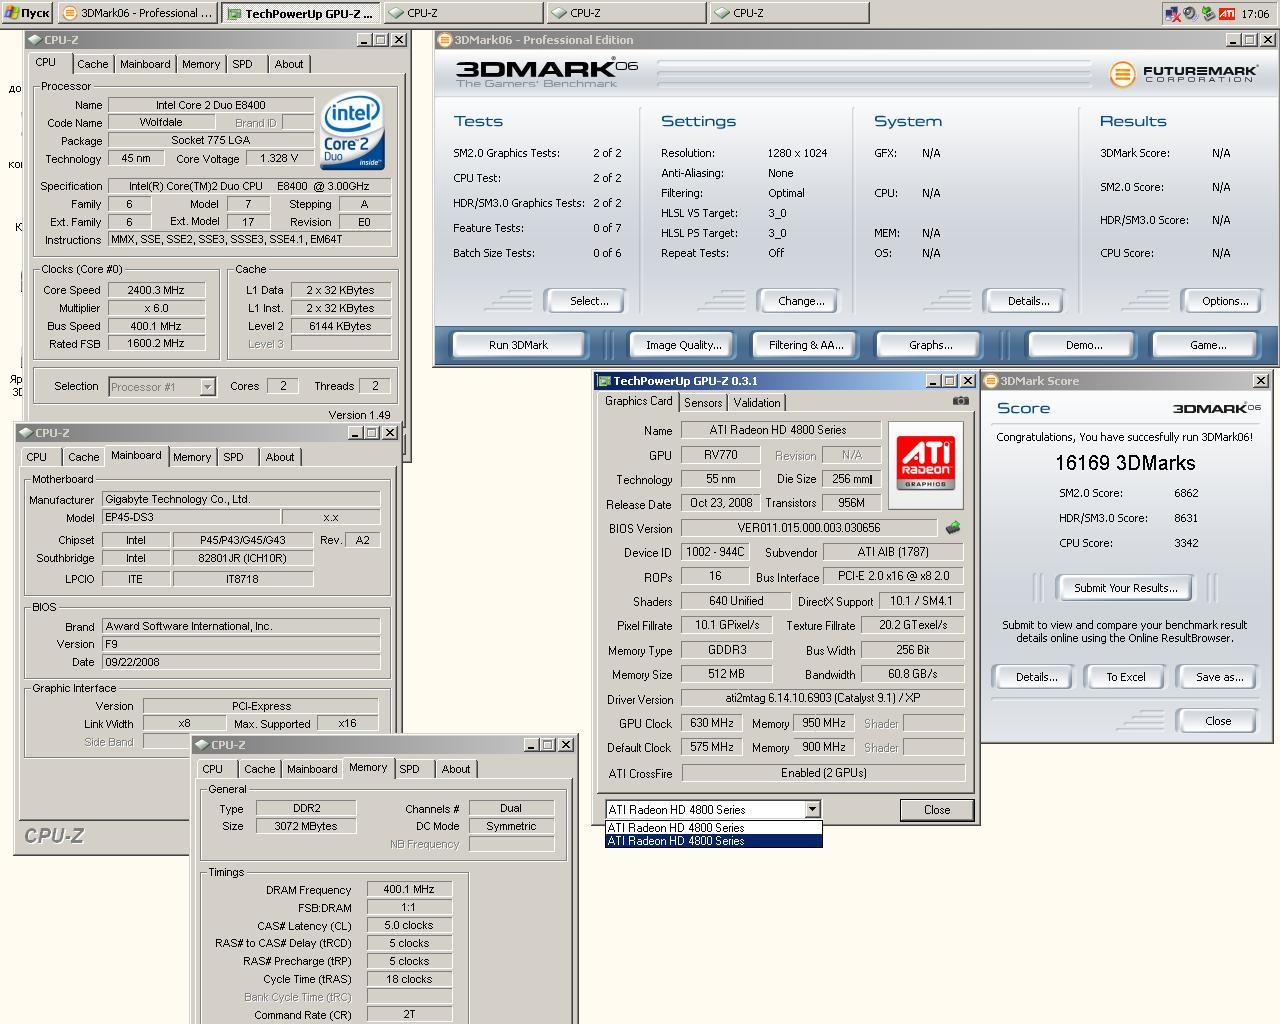The width and height of the screenshot is (1280, 1024).
Task: Click the 3DMark06 window title bar icon
Action: click(444, 40)
